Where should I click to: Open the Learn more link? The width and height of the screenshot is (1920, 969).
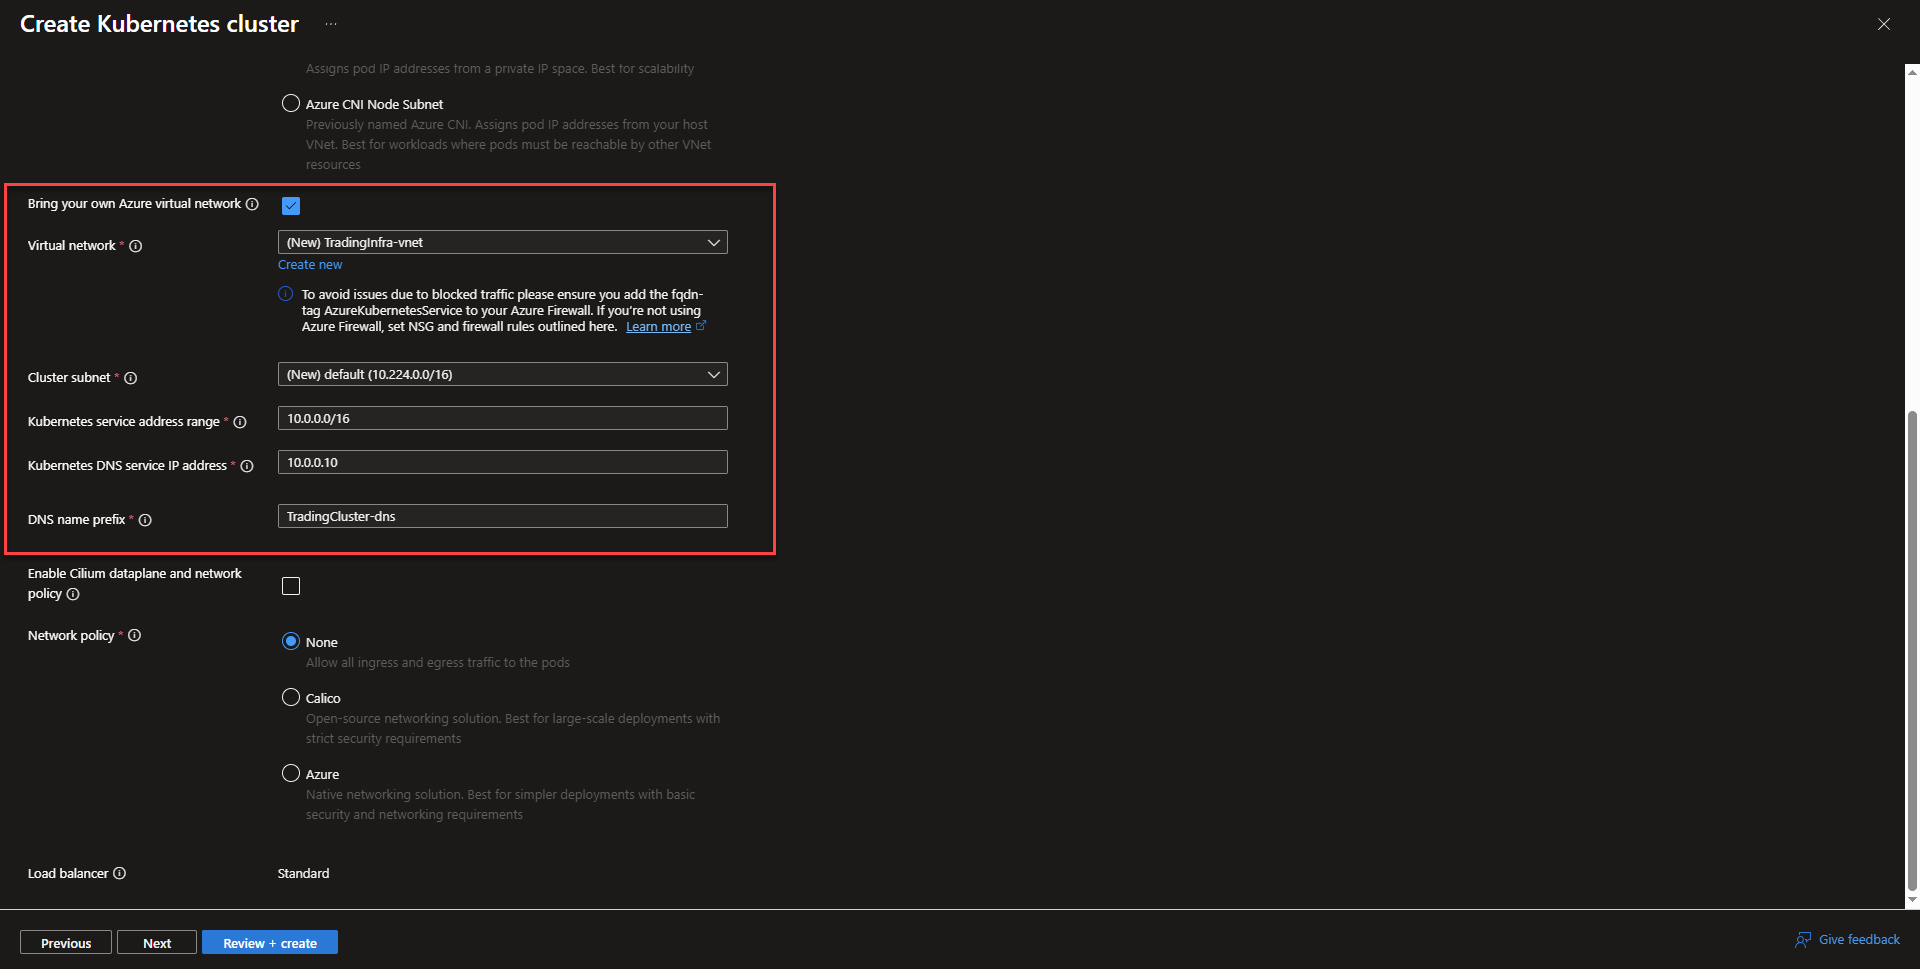(x=658, y=327)
